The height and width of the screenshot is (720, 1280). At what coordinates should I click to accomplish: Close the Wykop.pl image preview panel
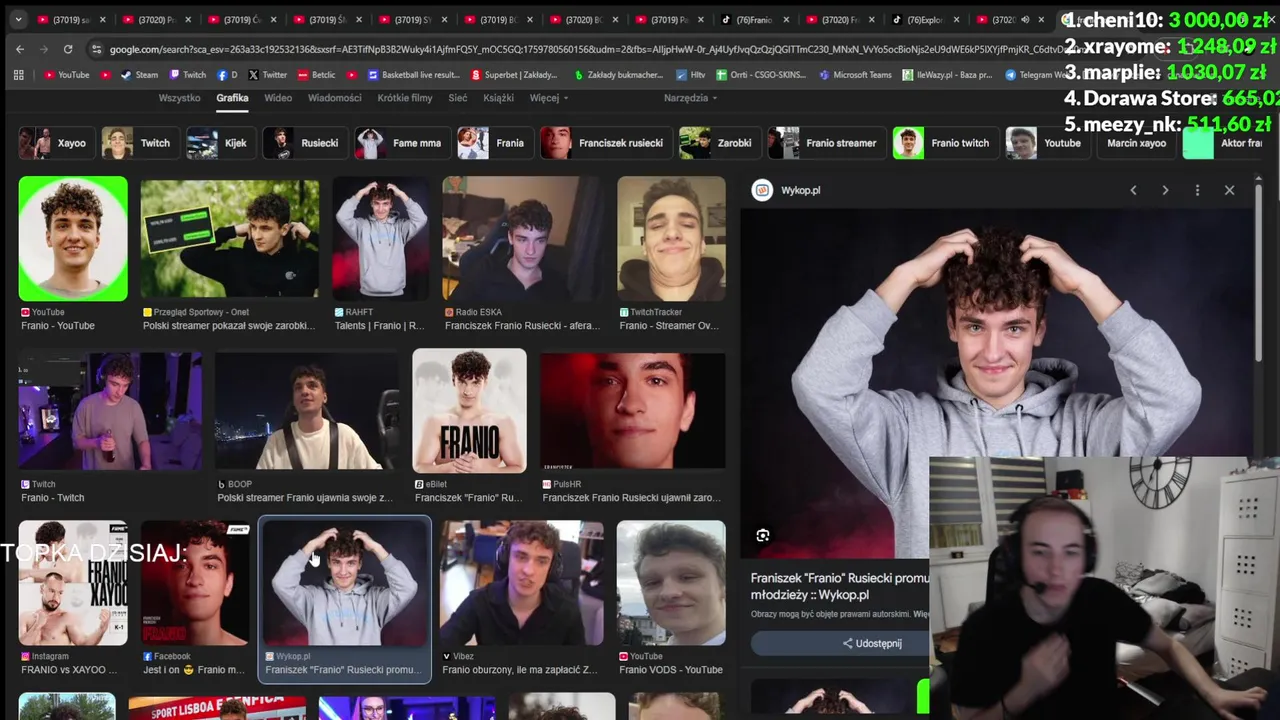tap(1229, 190)
